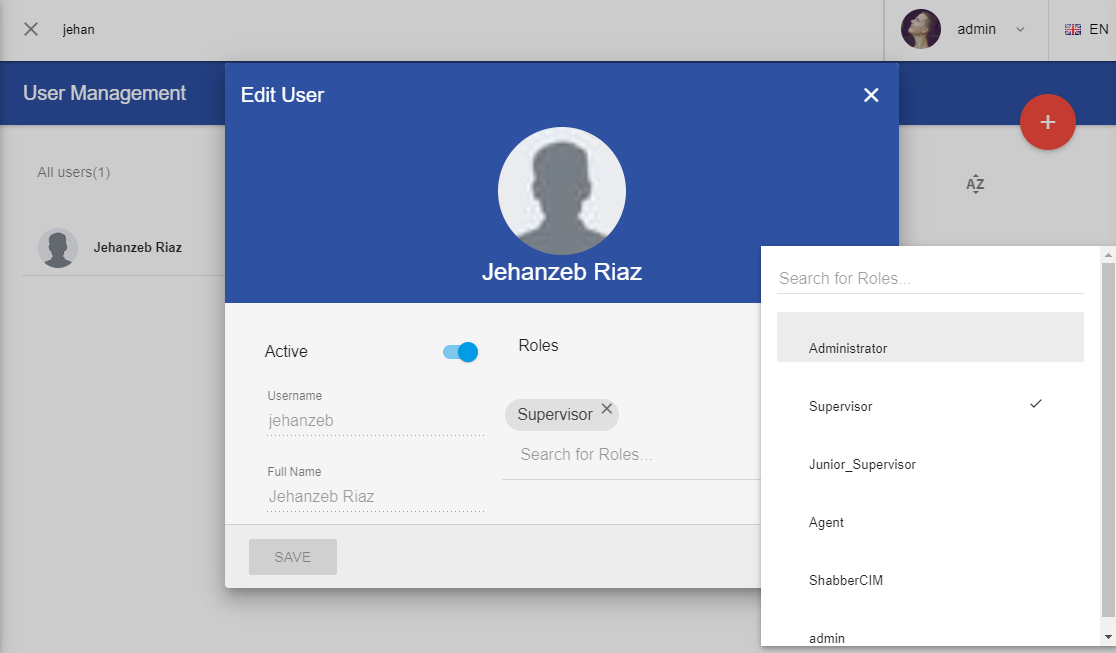Pick the ShabberCIM role option
The height and width of the screenshot is (653, 1116).
(930, 580)
